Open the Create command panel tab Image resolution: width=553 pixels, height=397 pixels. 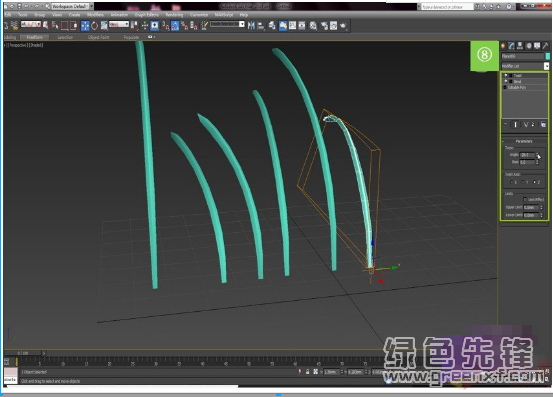click(503, 46)
